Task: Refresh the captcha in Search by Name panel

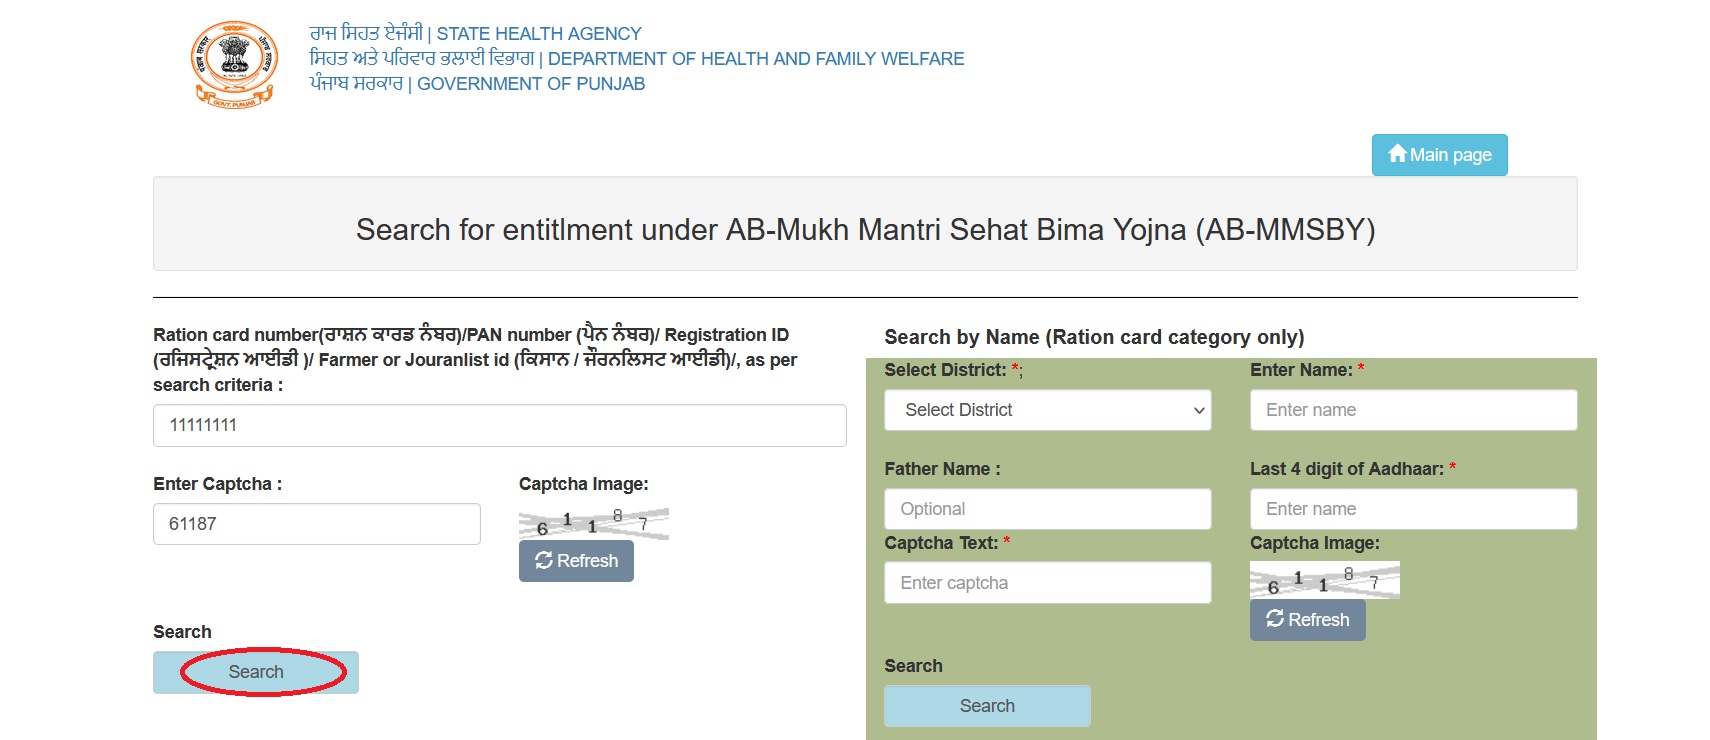Action: pyautogui.click(x=1307, y=620)
